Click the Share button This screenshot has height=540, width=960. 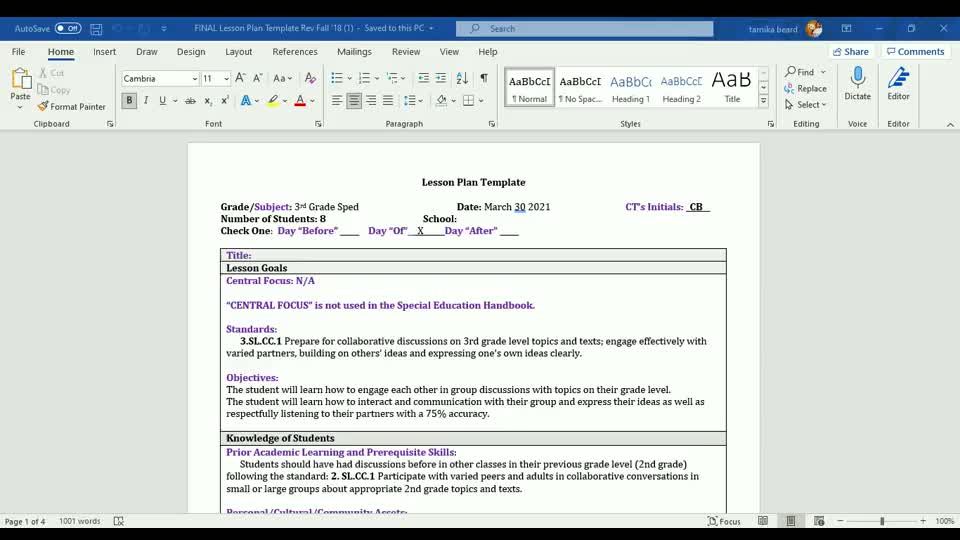pyautogui.click(x=850, y=52)
